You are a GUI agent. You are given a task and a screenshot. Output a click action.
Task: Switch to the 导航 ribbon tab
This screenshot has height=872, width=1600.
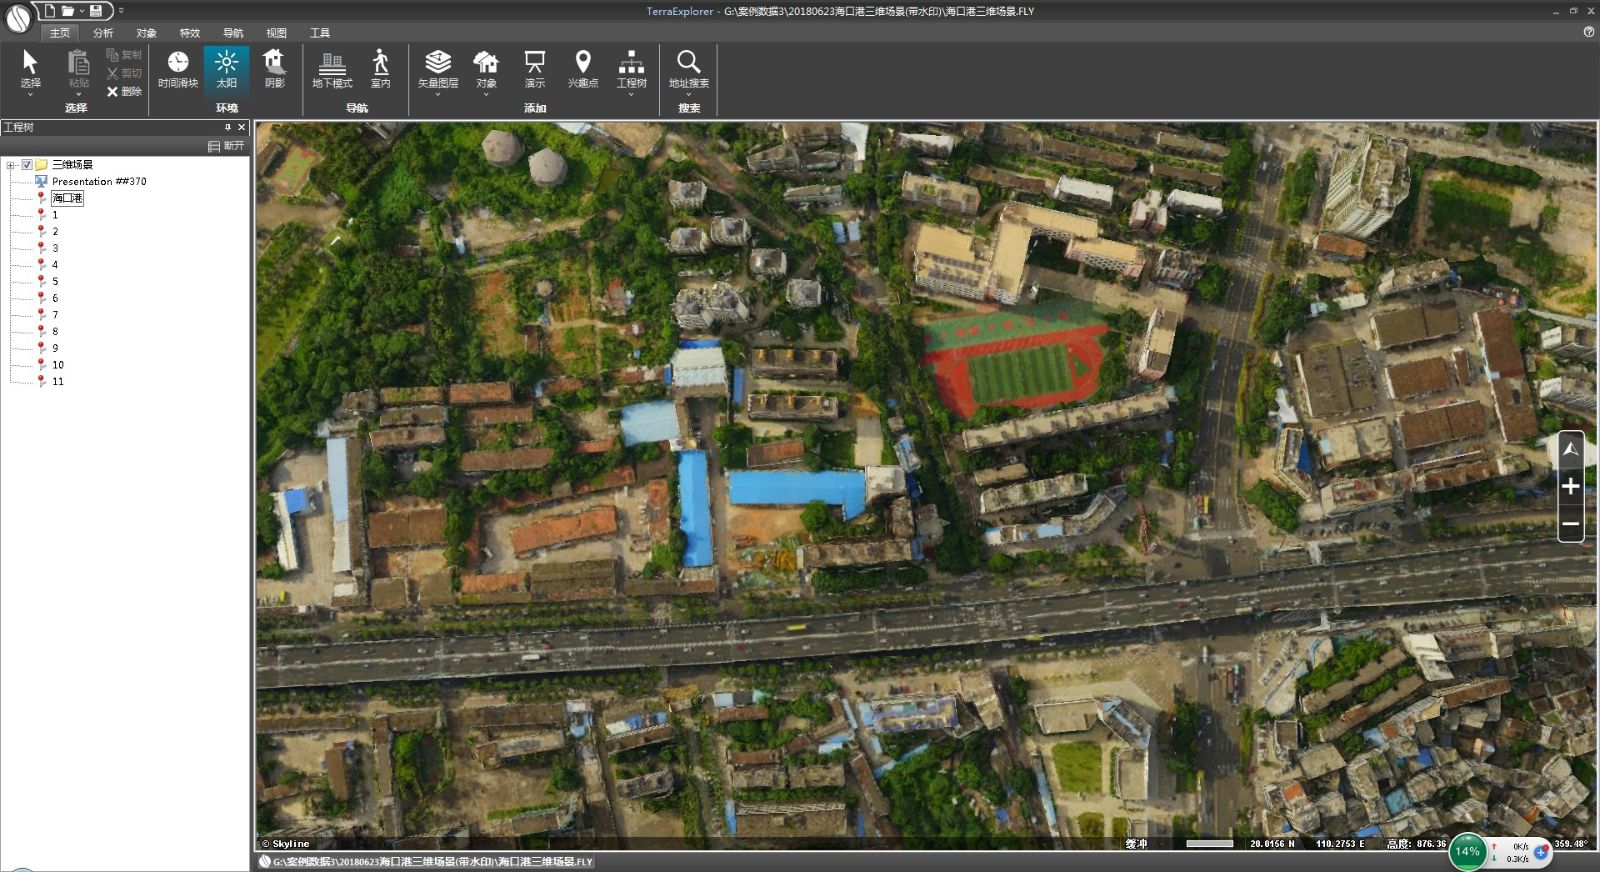coord(233,33)
